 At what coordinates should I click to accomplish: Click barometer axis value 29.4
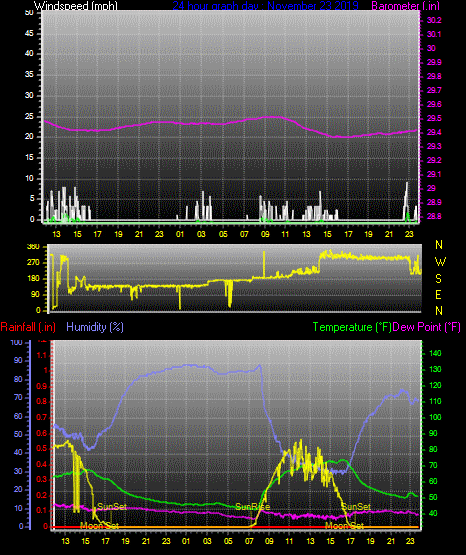[434, 132]
